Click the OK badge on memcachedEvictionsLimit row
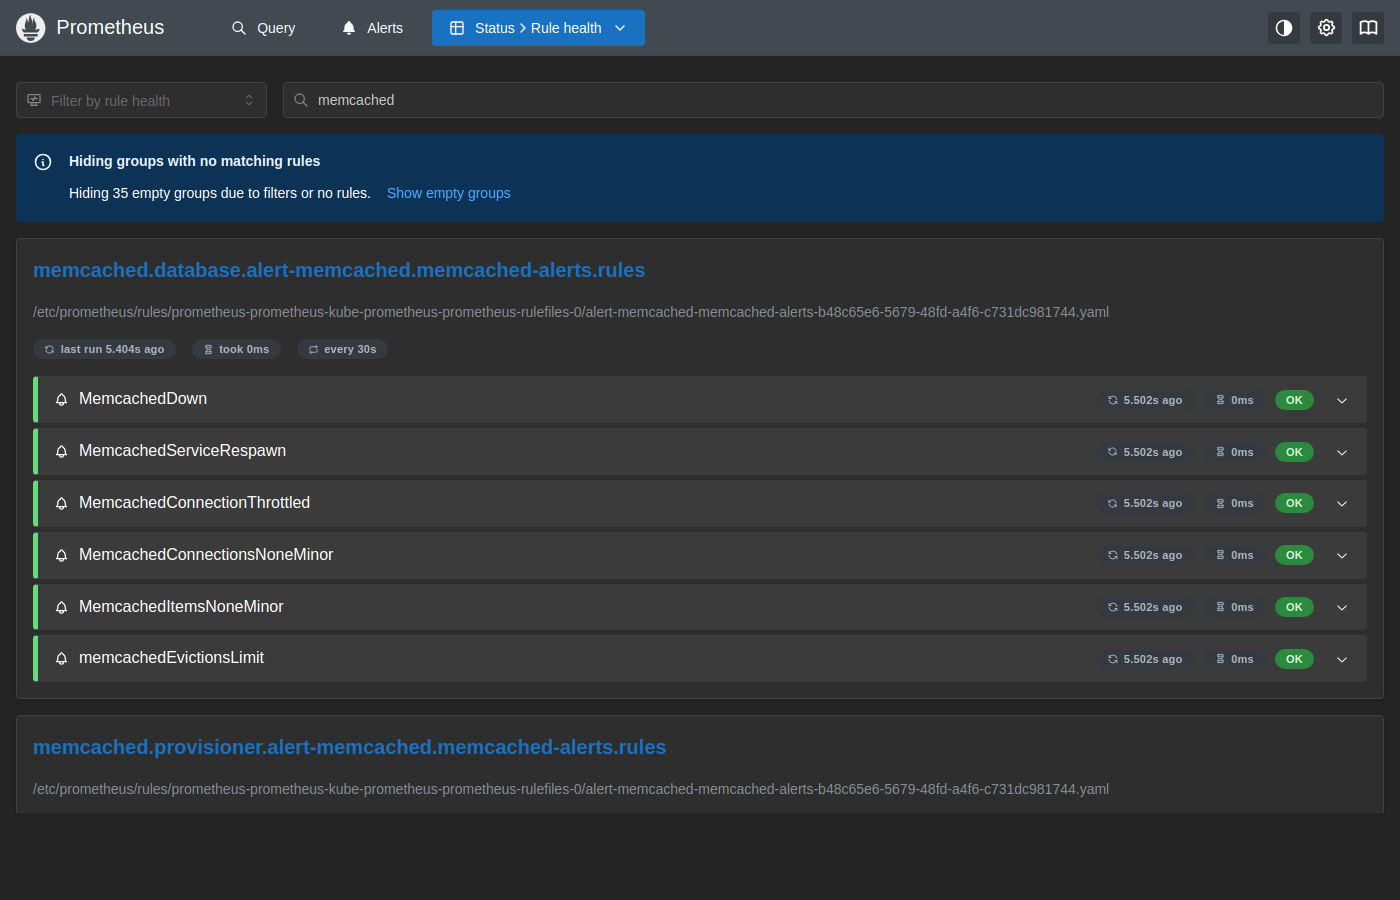The height and width of the screenshot is (900, 1400). tap(1294, 659)
